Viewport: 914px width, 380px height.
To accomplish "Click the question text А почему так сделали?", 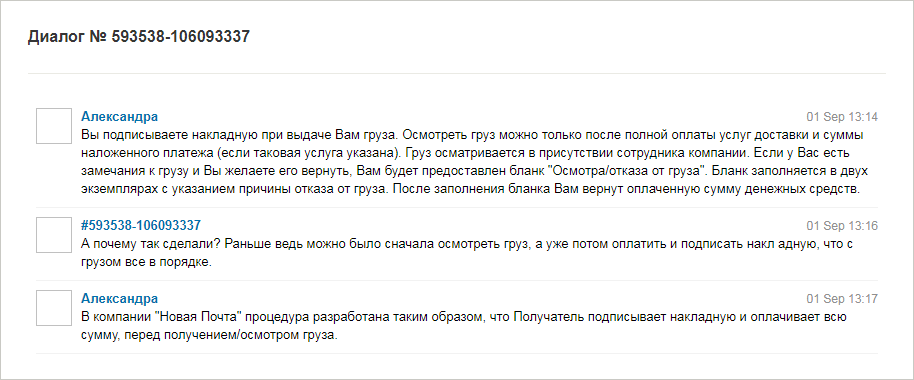I will pos(150,244).
